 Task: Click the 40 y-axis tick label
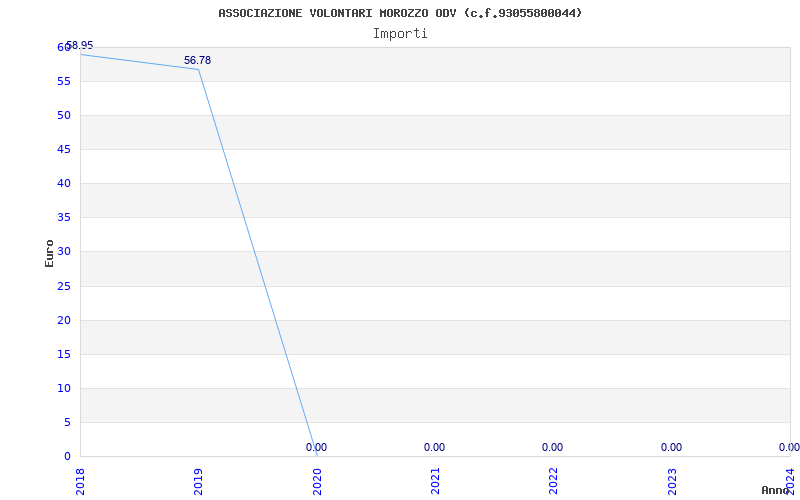pos(64,183)
